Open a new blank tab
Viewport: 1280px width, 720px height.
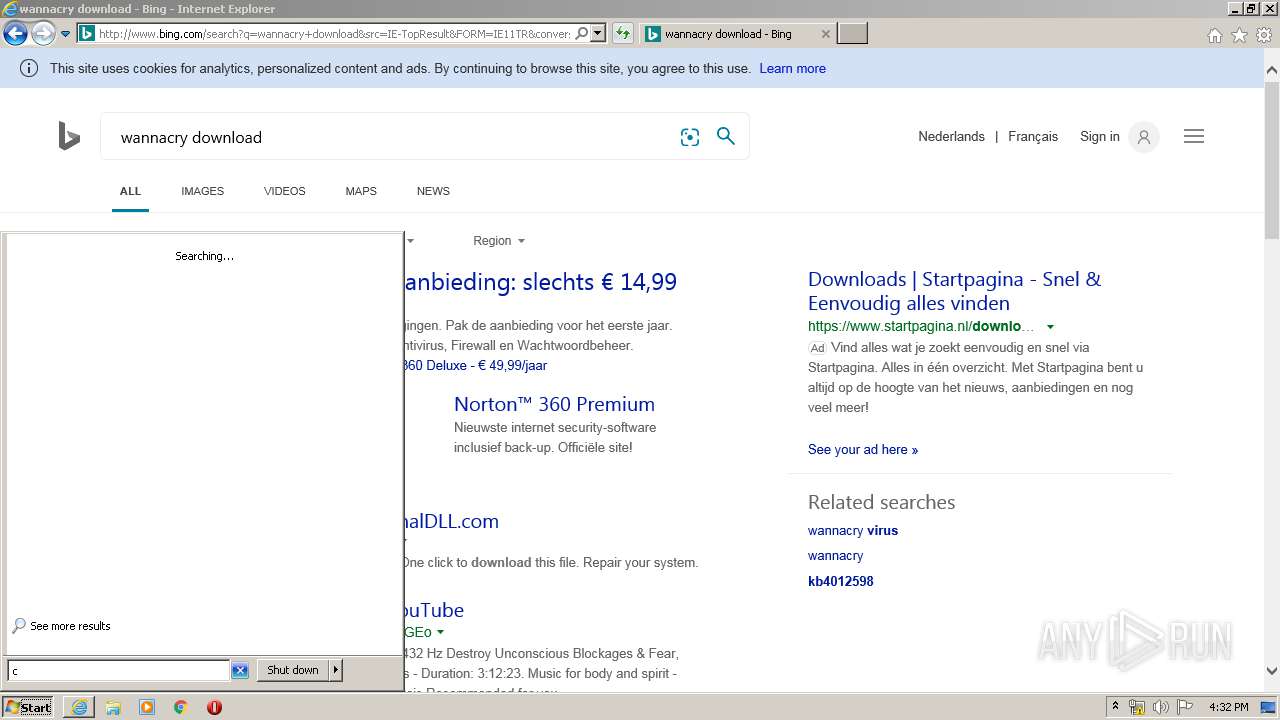click(x=852, y=34)
